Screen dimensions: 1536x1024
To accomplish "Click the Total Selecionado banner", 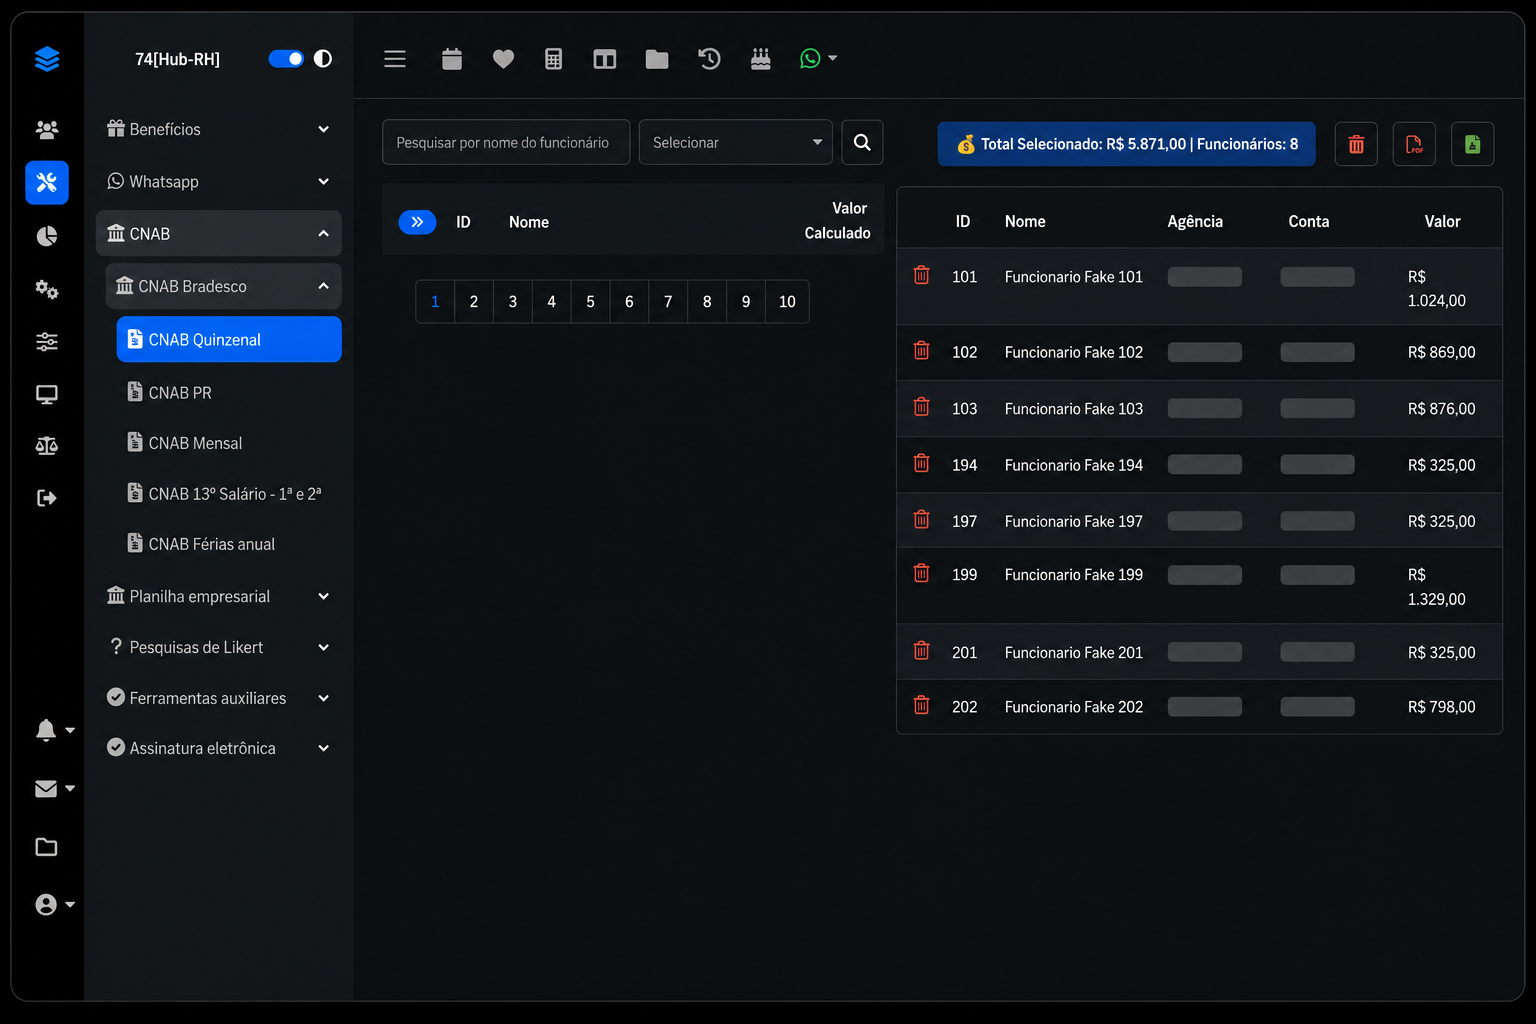I will tap(1127, 144).
